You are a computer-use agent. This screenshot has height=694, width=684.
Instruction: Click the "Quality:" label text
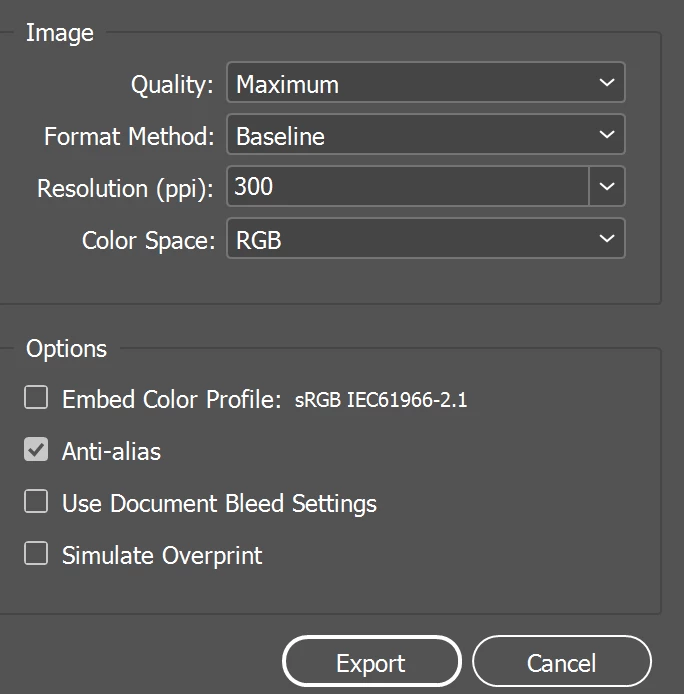coord(172,85)
